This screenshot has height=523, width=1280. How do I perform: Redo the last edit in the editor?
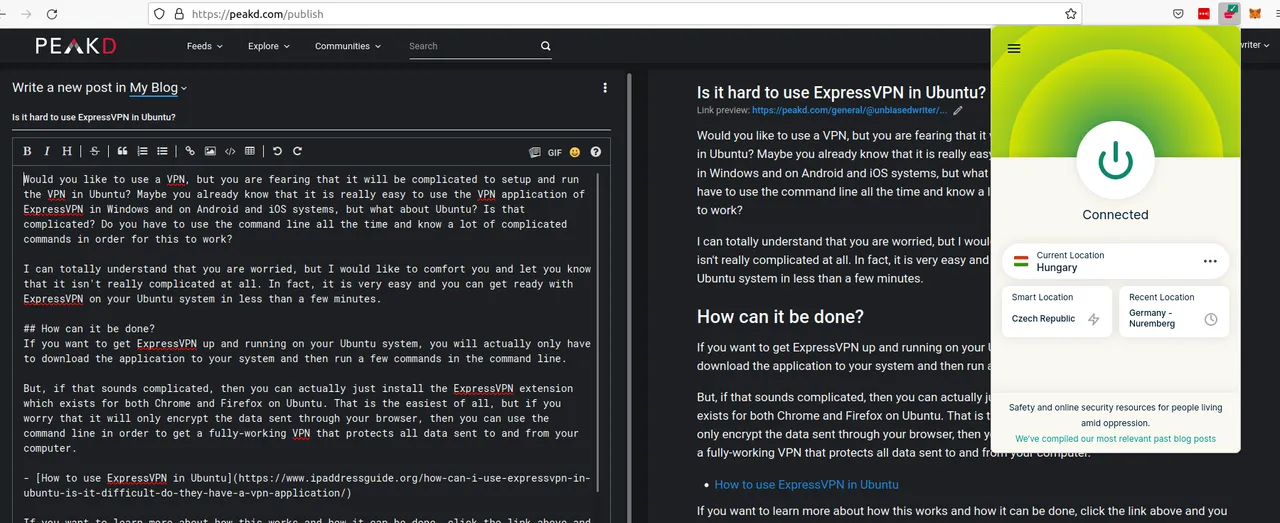(x=297, y=152)
